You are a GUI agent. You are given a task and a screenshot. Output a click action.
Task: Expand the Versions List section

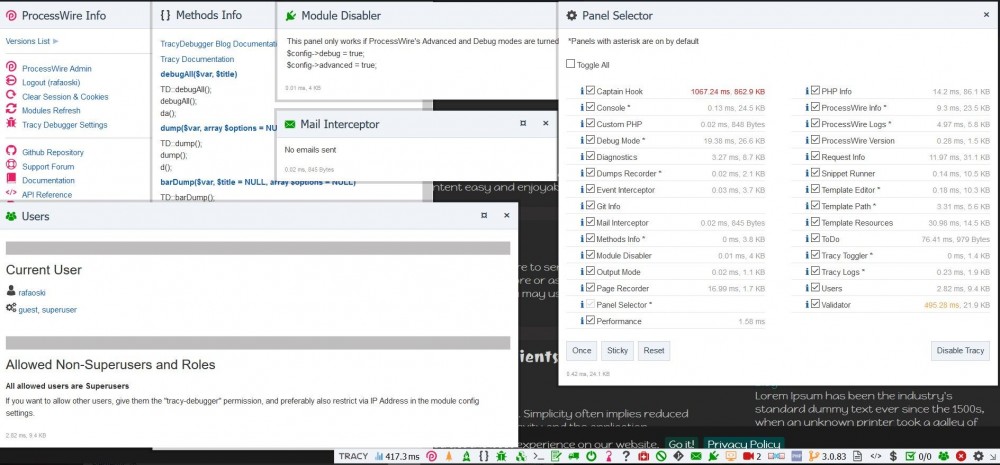(x=32, y=42)
